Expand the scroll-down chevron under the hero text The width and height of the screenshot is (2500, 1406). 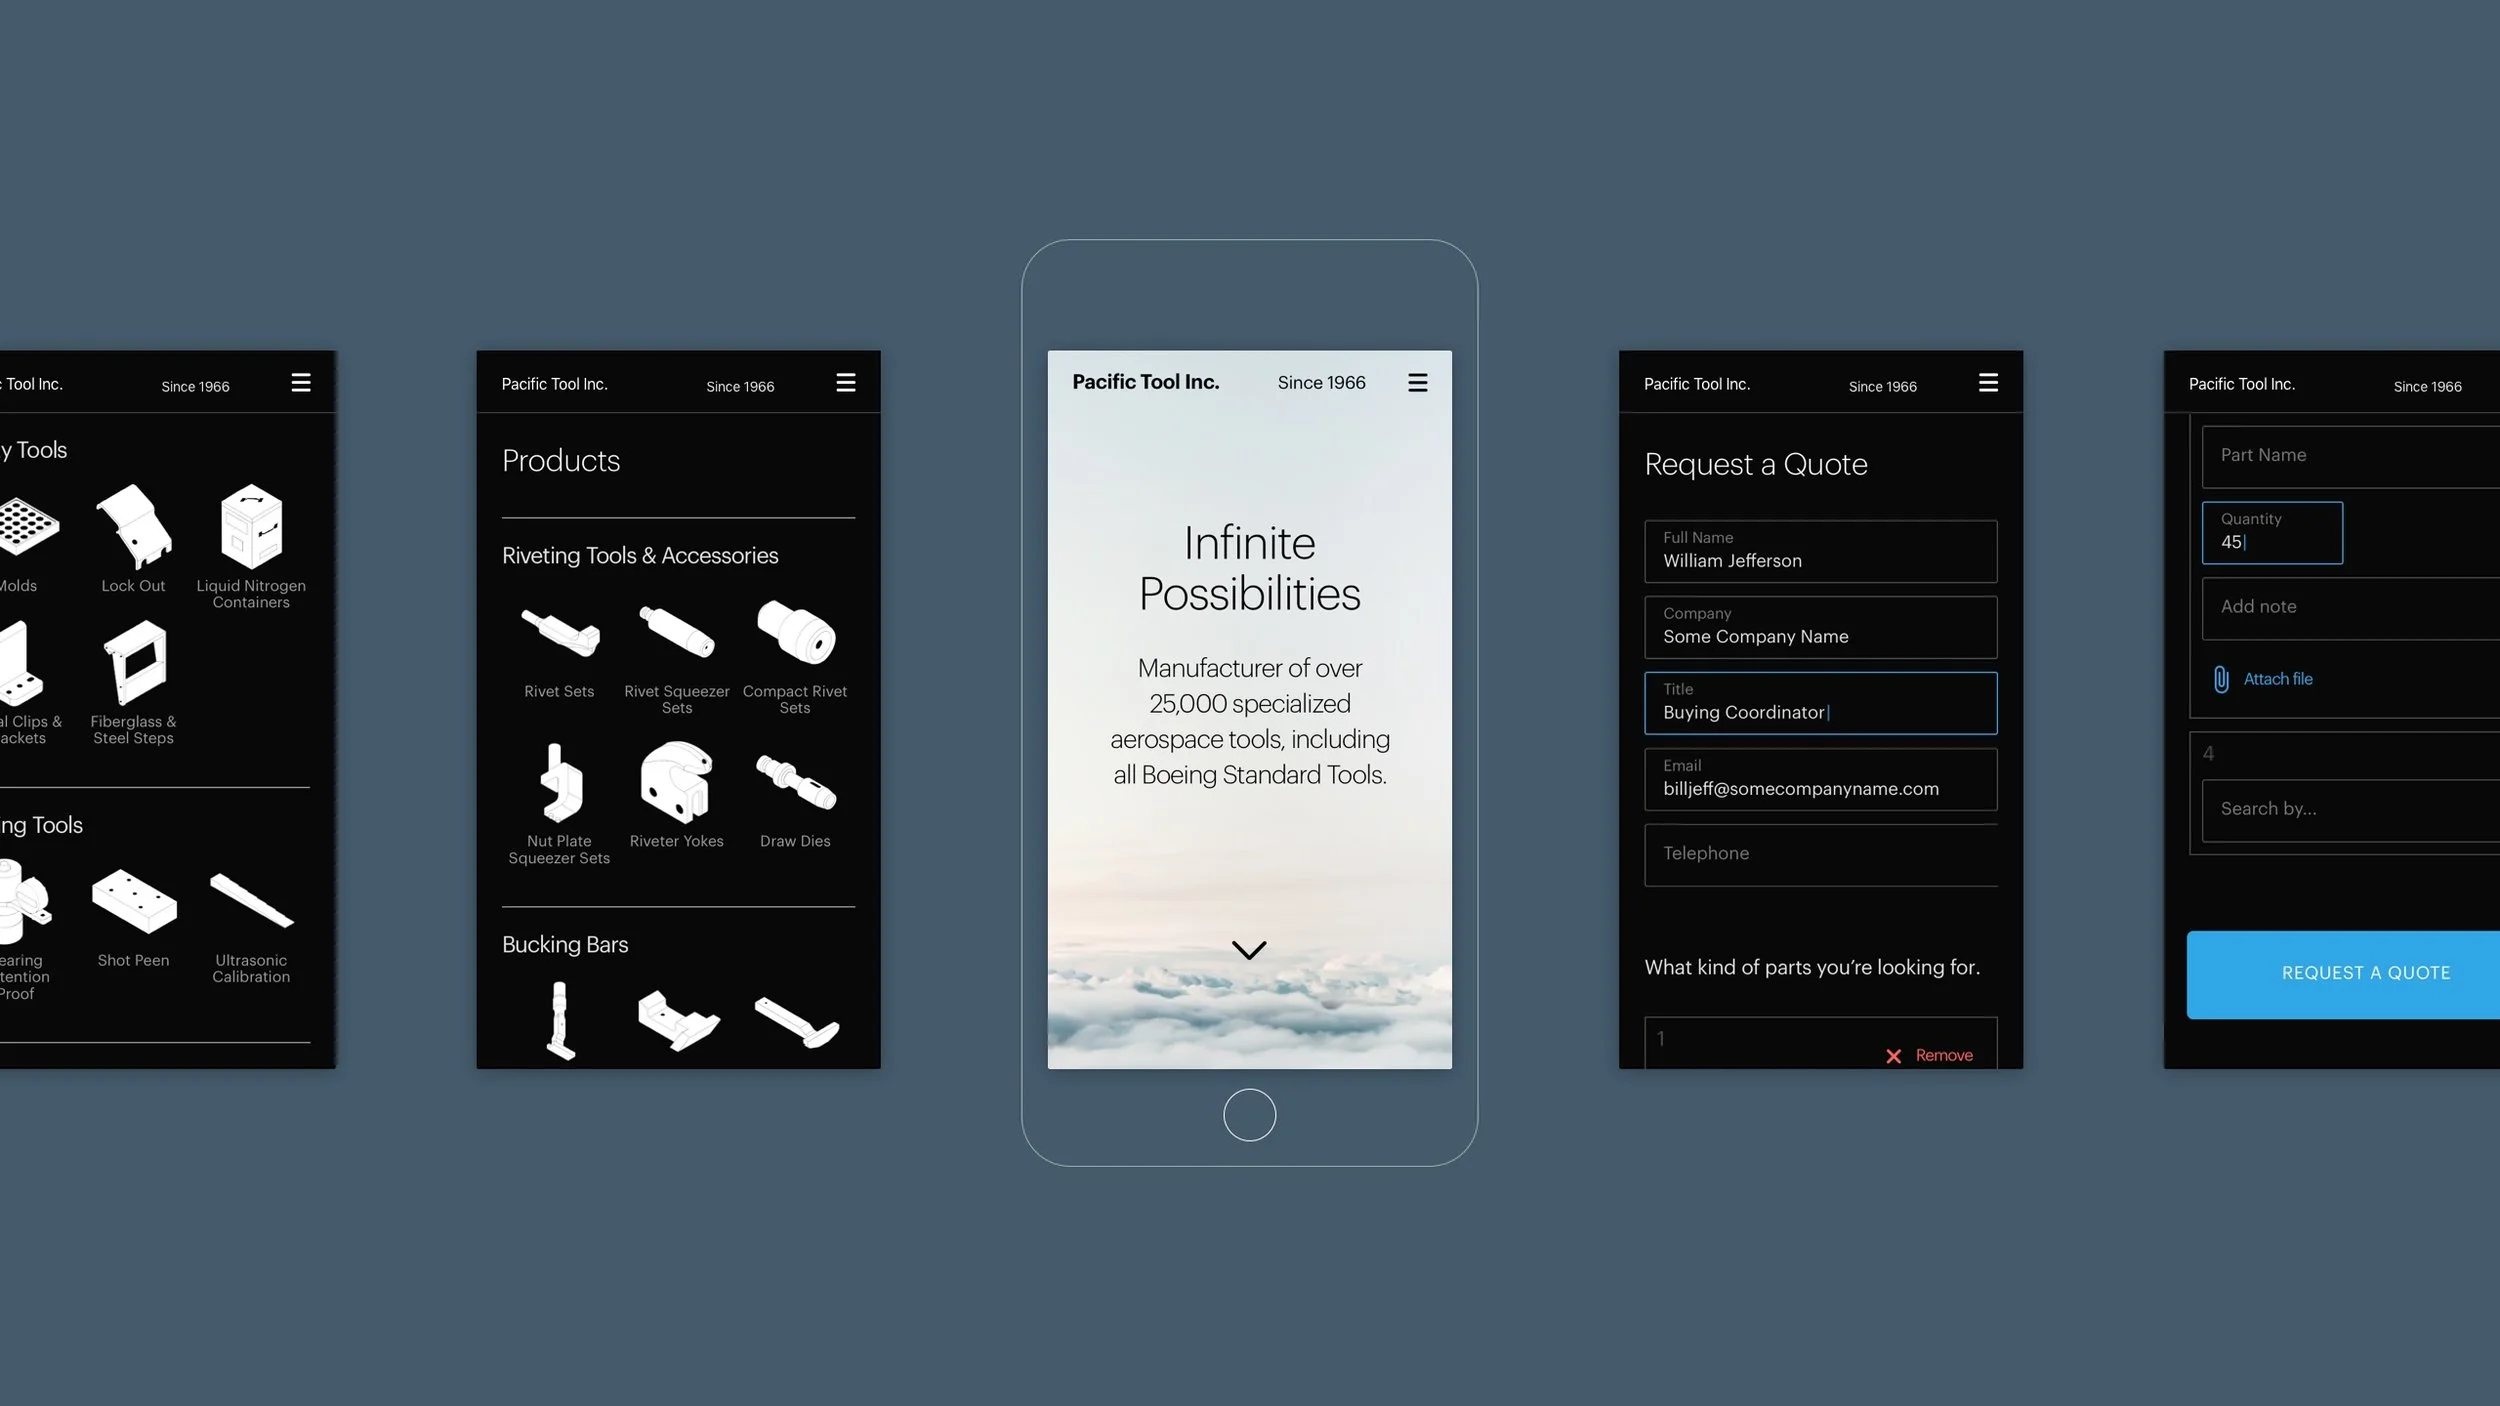[x=1249, y=948]
